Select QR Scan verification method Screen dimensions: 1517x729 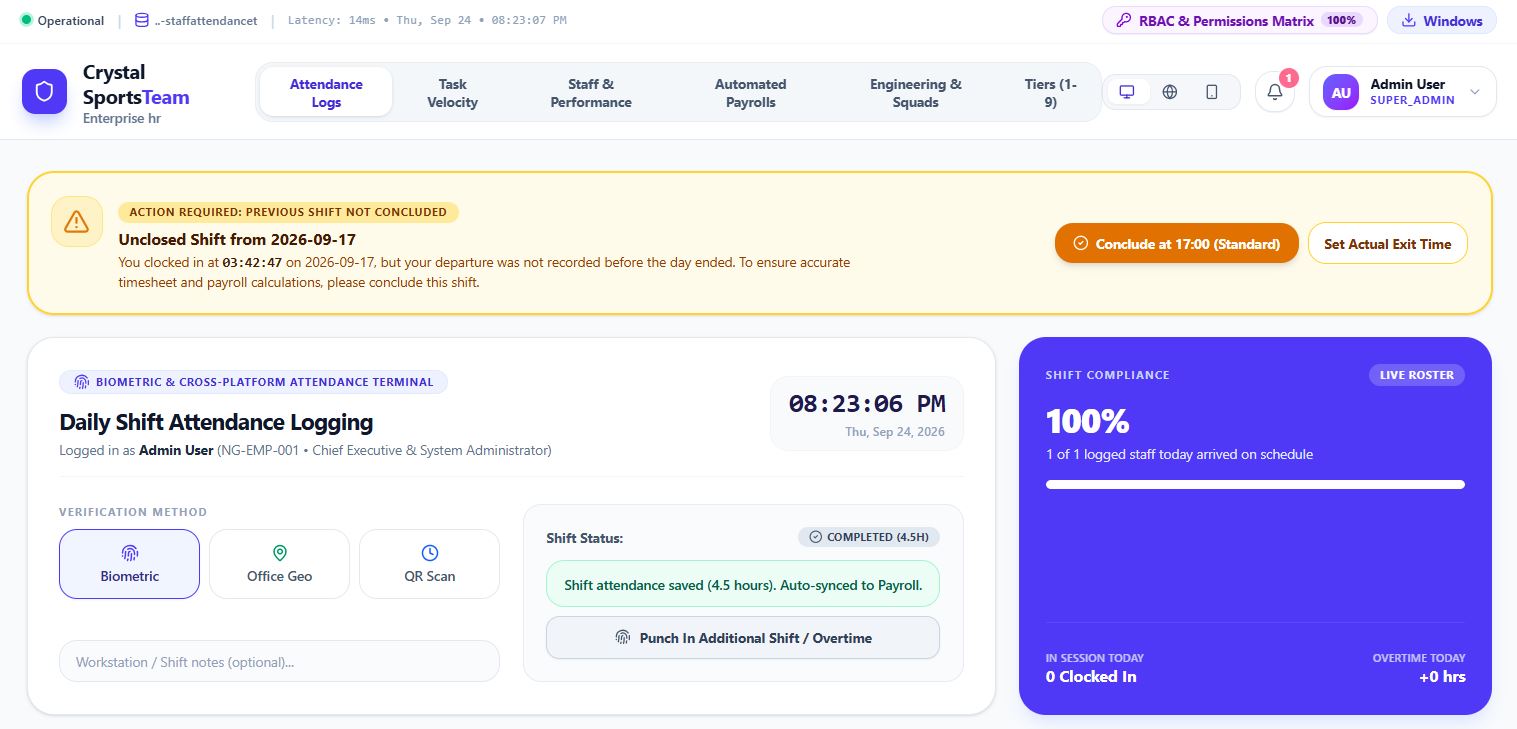click(x=429, y=564)
